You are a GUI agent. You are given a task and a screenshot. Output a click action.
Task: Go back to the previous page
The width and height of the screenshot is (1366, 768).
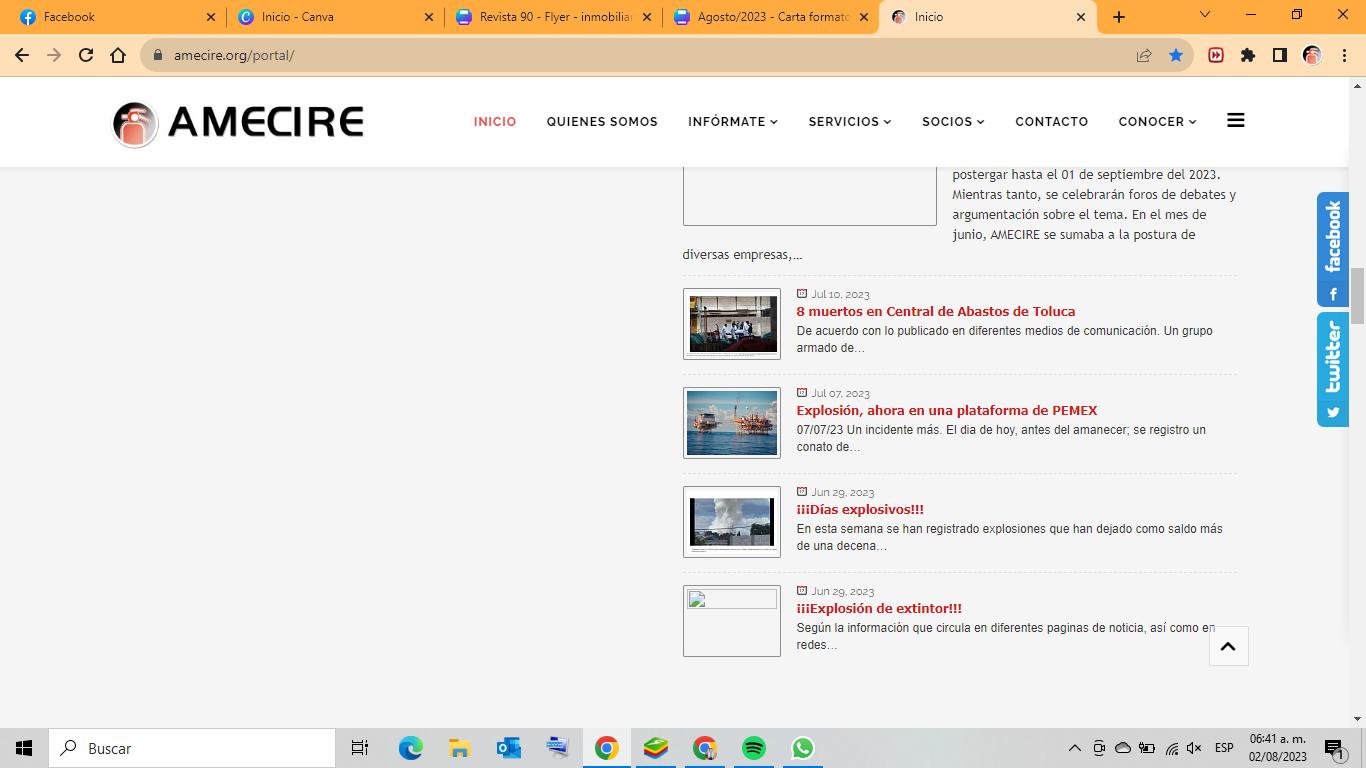click(x=22, y=55)
